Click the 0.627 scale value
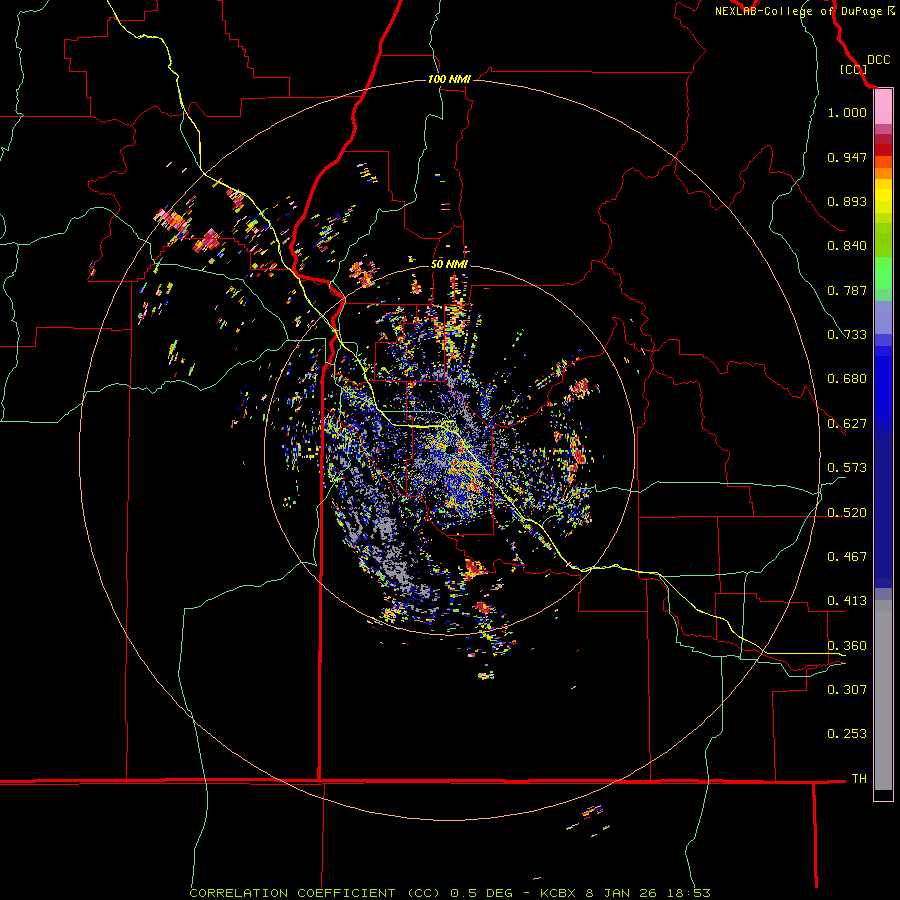This screenshot has width=900, height=900. [847, 424]
